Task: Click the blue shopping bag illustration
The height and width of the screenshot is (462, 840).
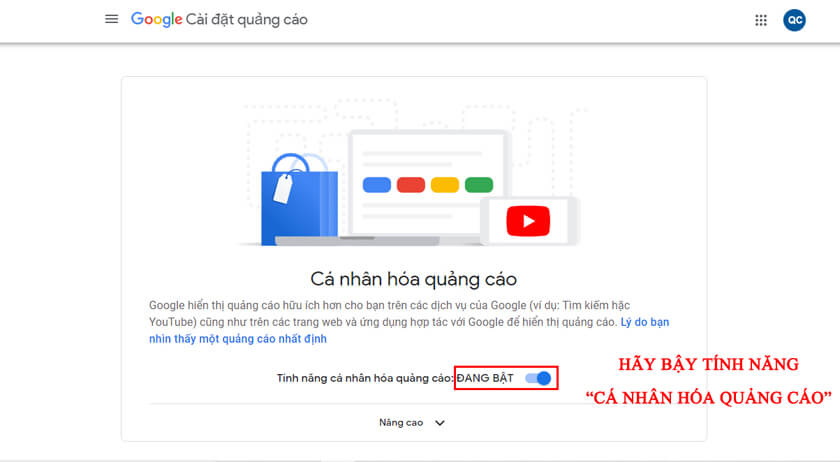Action: [x=299, y=200]
